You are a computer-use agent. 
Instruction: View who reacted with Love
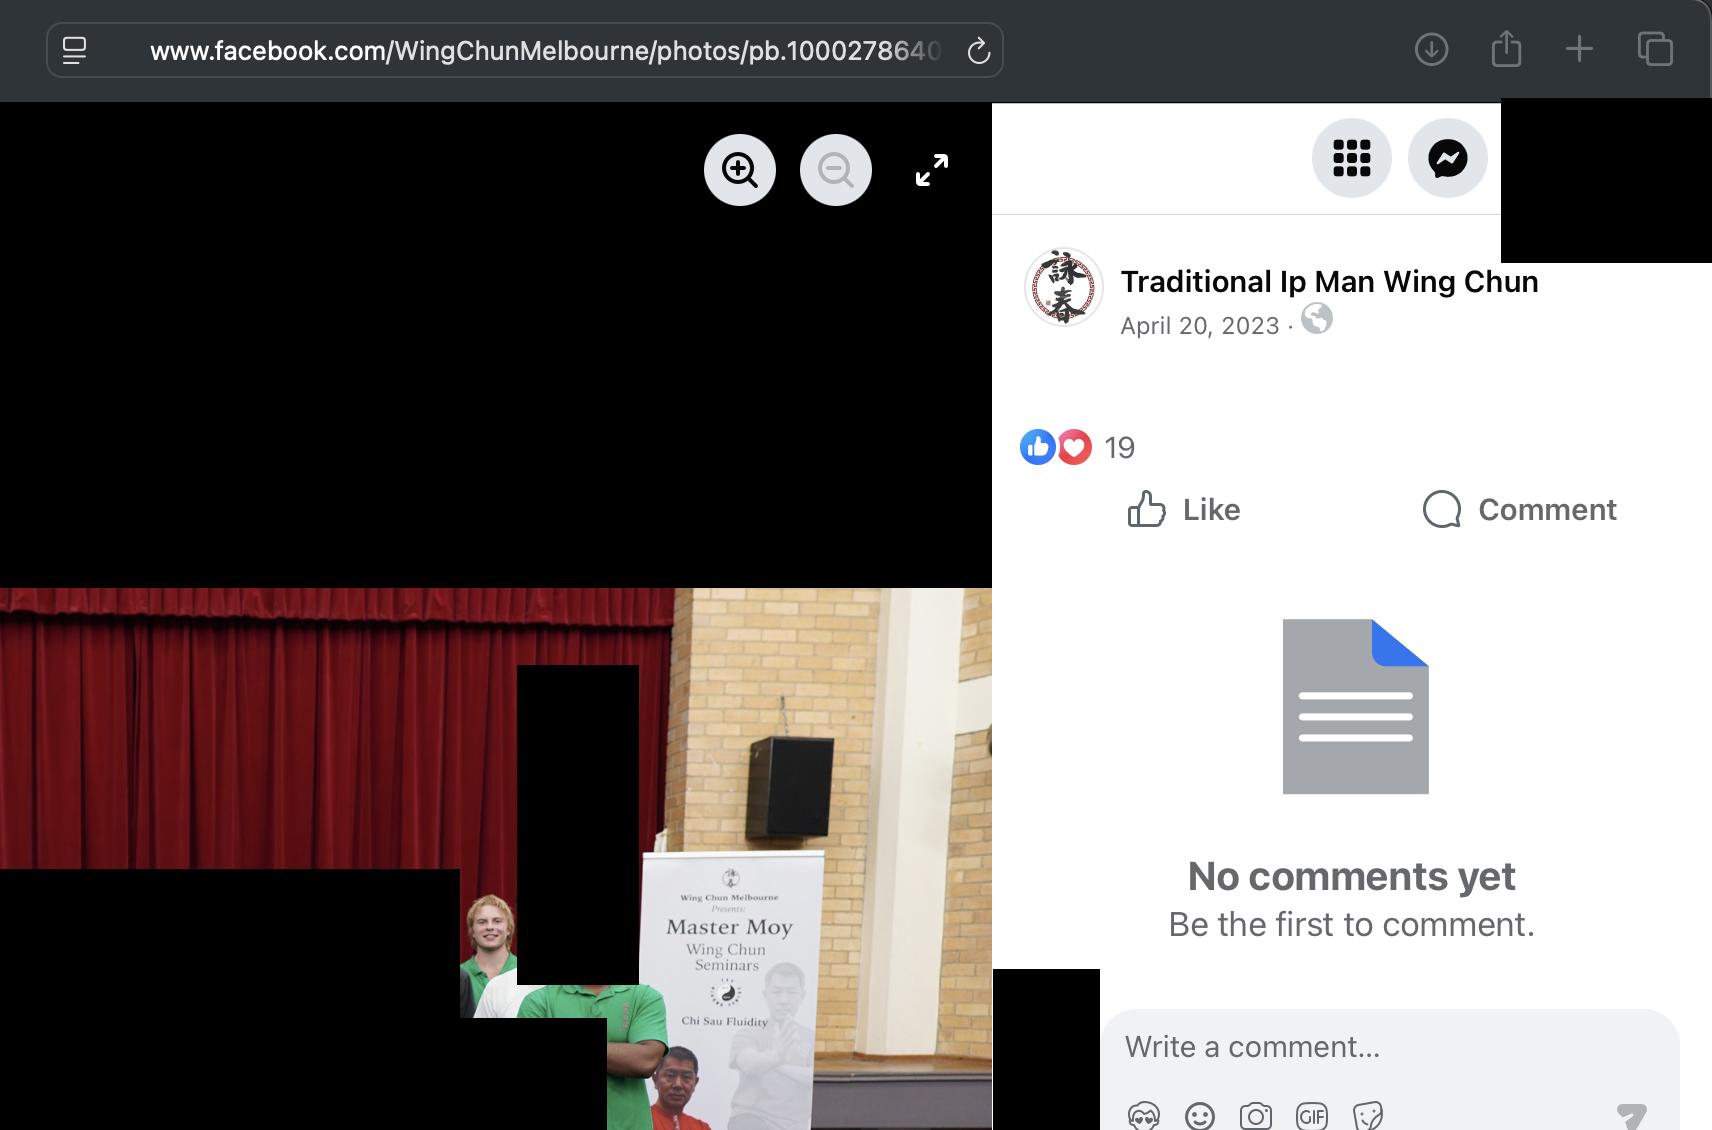tap(1075, 447)
